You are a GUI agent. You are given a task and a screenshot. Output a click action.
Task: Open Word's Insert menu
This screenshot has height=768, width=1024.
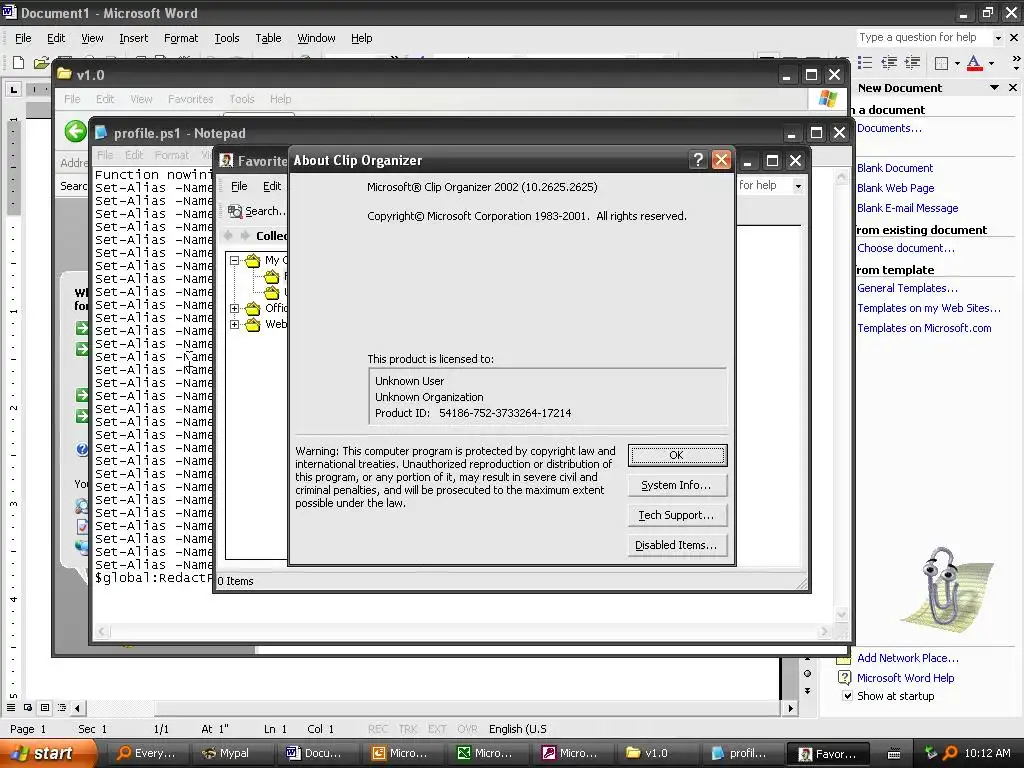133,38
